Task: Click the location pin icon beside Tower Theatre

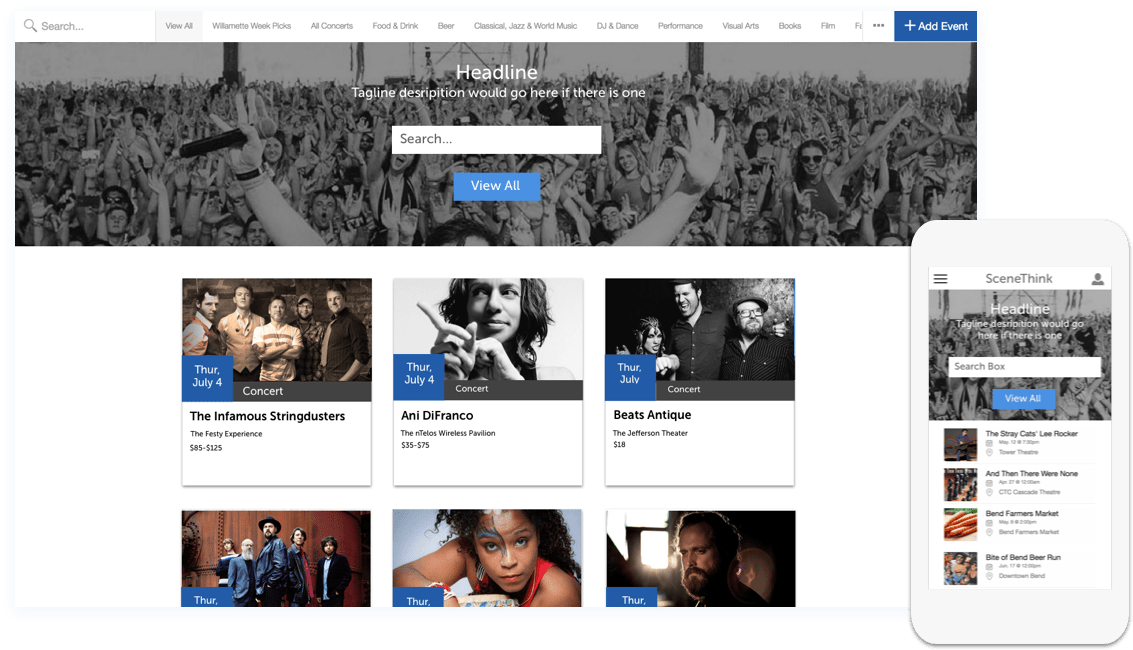Action: pyautogui.click(x=989, y=452)
